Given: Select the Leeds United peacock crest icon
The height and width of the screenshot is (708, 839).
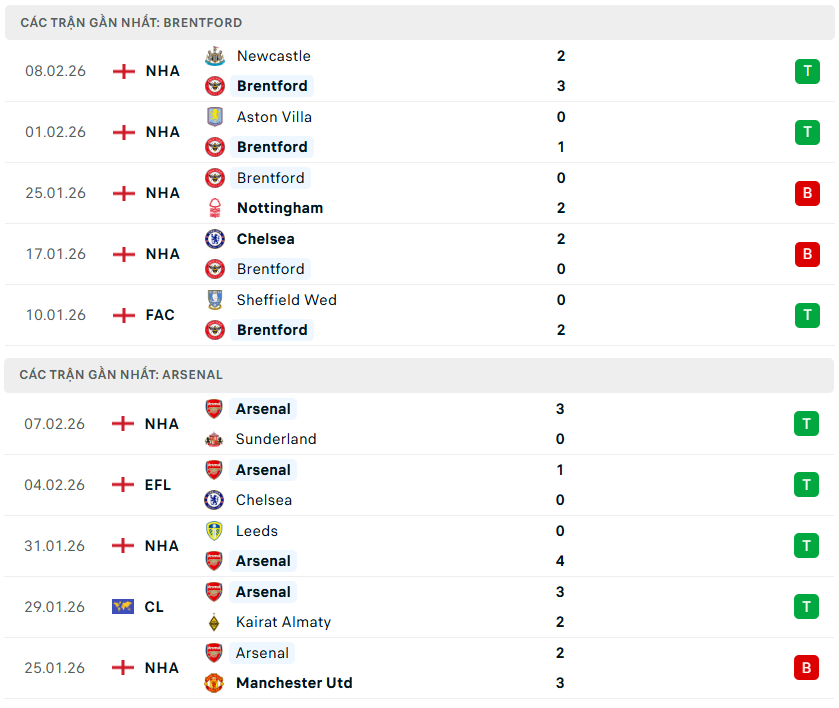Looking at the screenshot, I should pos(213,531).
